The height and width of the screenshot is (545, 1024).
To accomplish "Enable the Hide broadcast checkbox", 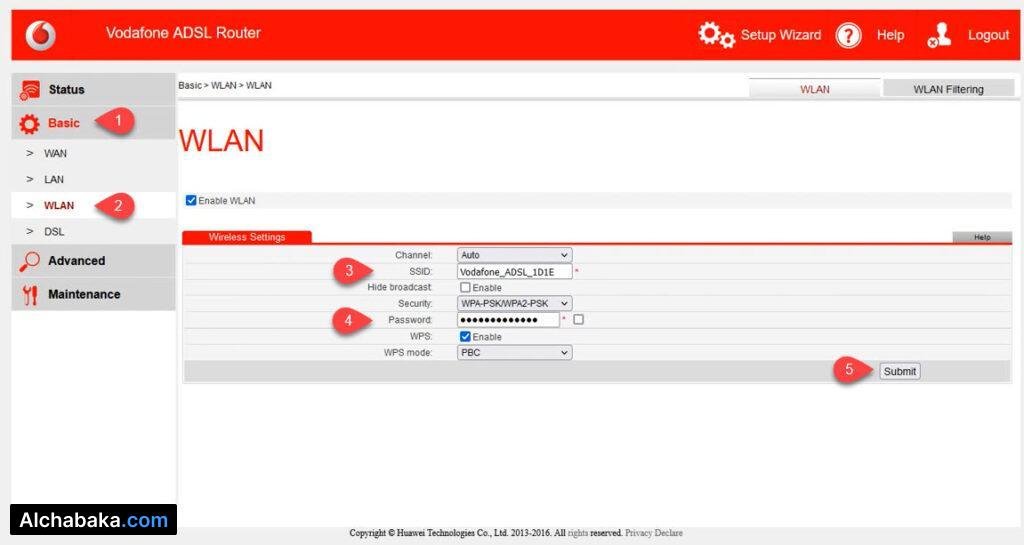I will [465, 288].
